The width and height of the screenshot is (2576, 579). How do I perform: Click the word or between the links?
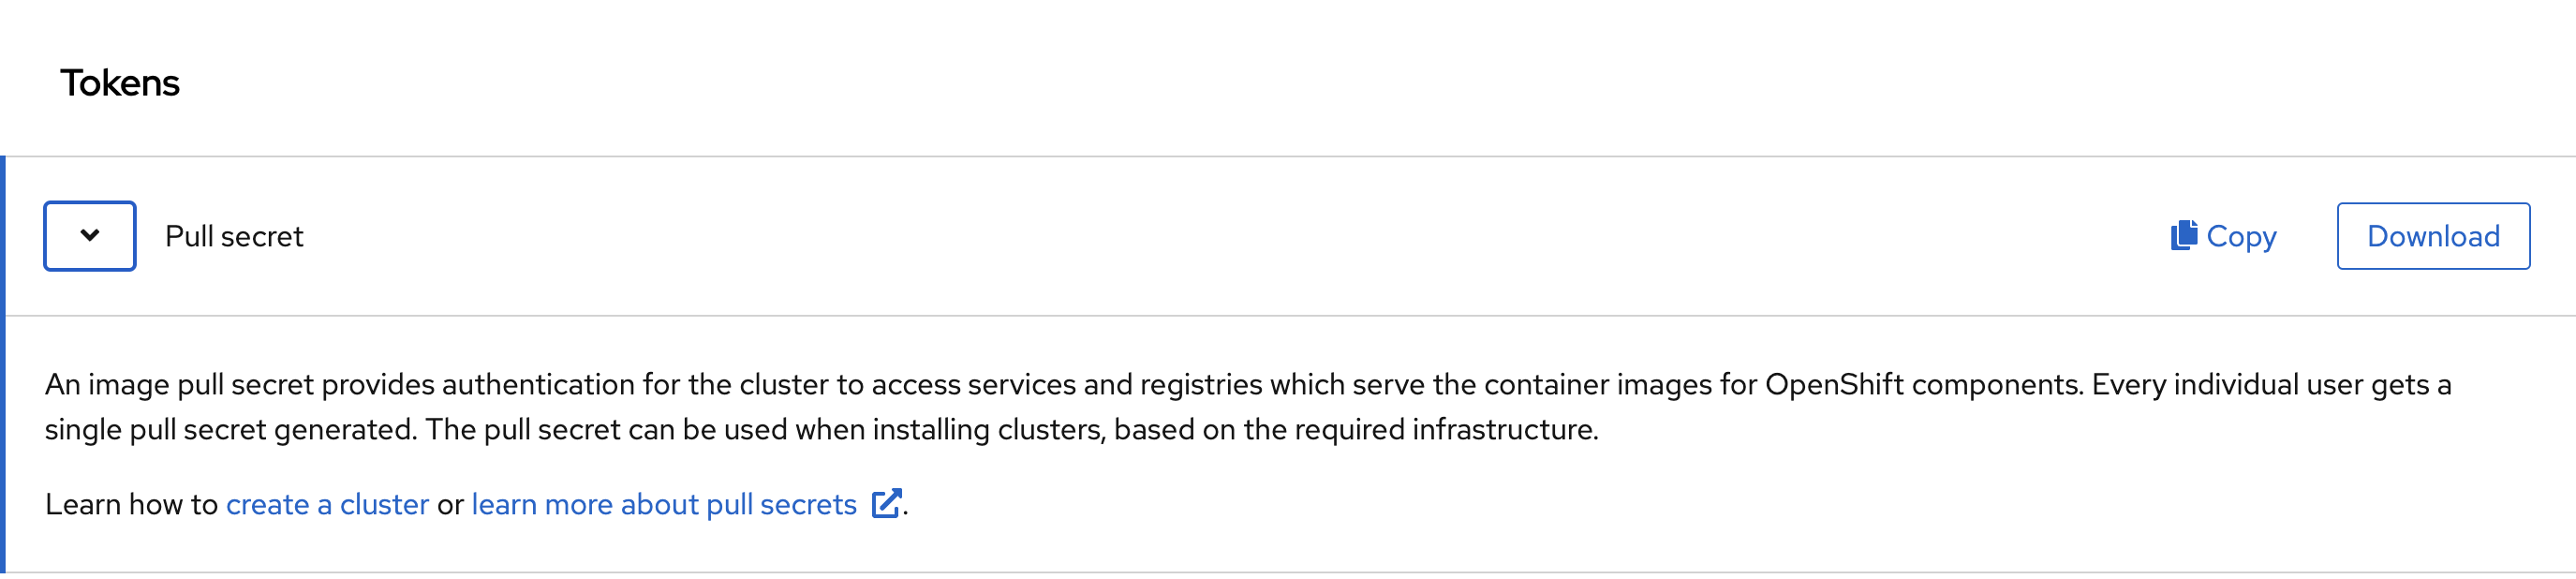pyautogui.click(x=450, y=505)
